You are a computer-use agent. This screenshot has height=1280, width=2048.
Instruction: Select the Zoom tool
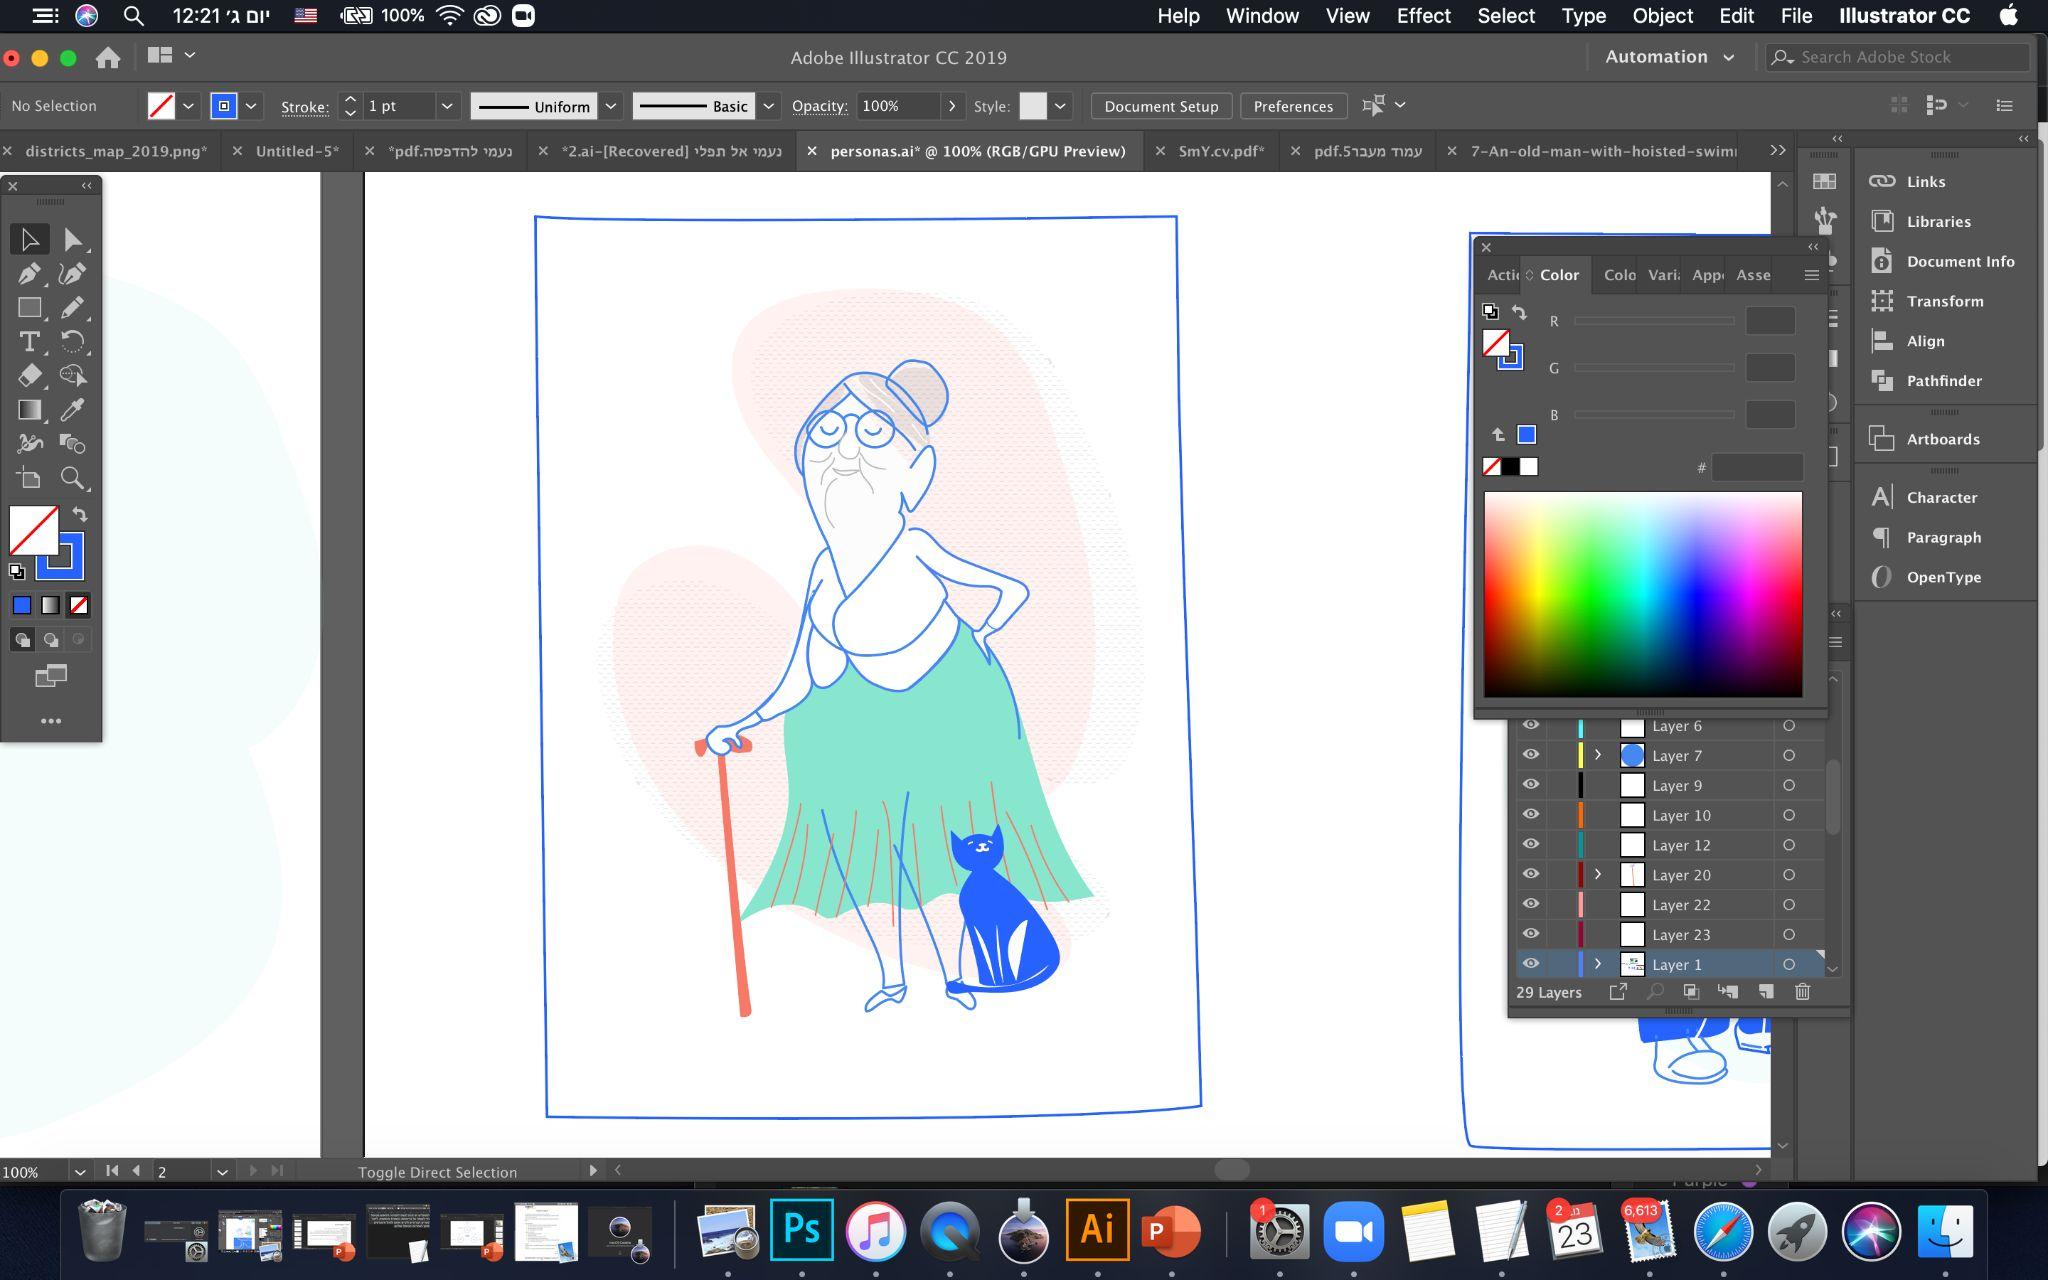tap(72, 478)
